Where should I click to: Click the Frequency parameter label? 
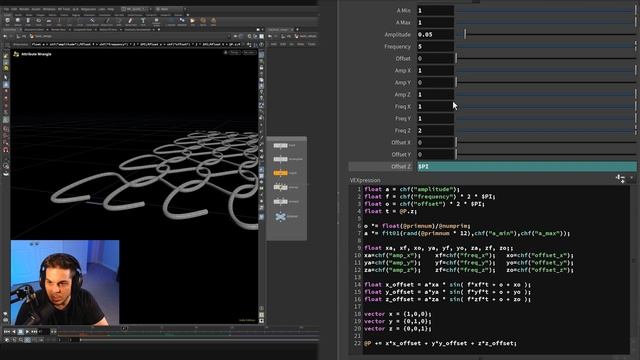point(397,47)
